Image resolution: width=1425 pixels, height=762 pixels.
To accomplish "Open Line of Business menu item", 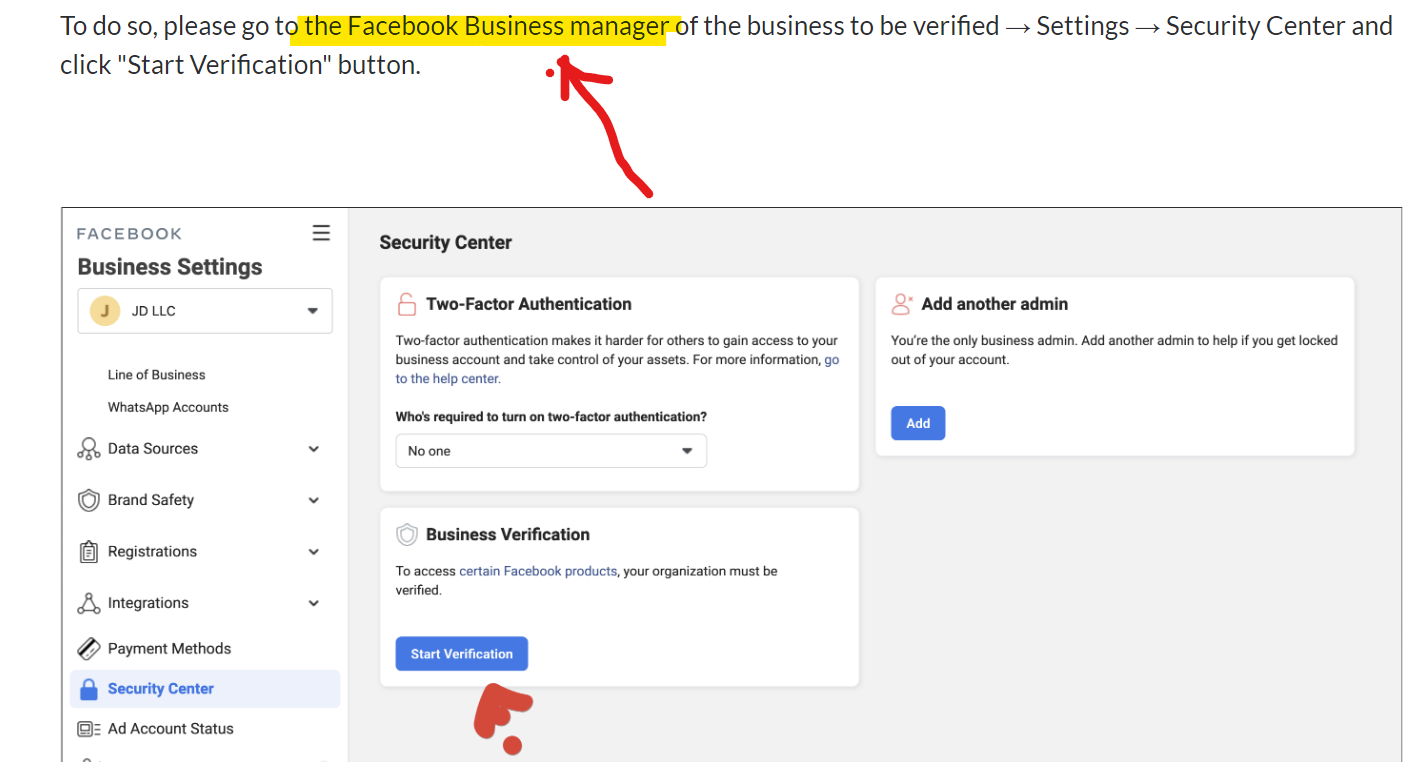I will coord(156,375).
